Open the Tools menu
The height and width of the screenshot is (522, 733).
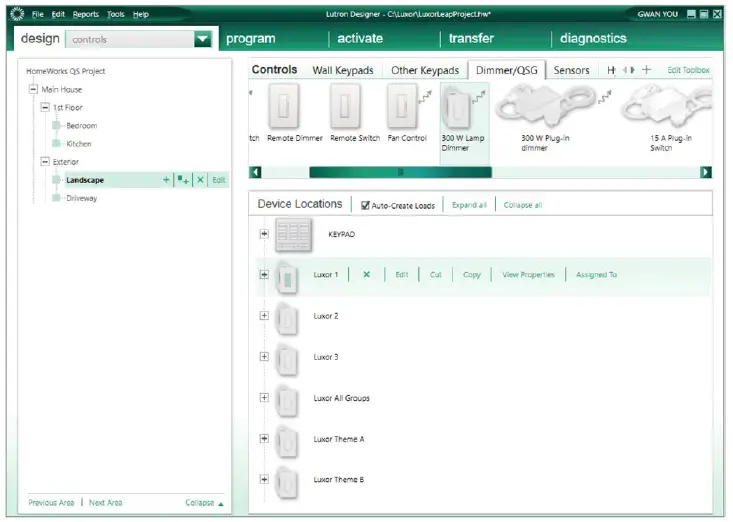[115, 14]
